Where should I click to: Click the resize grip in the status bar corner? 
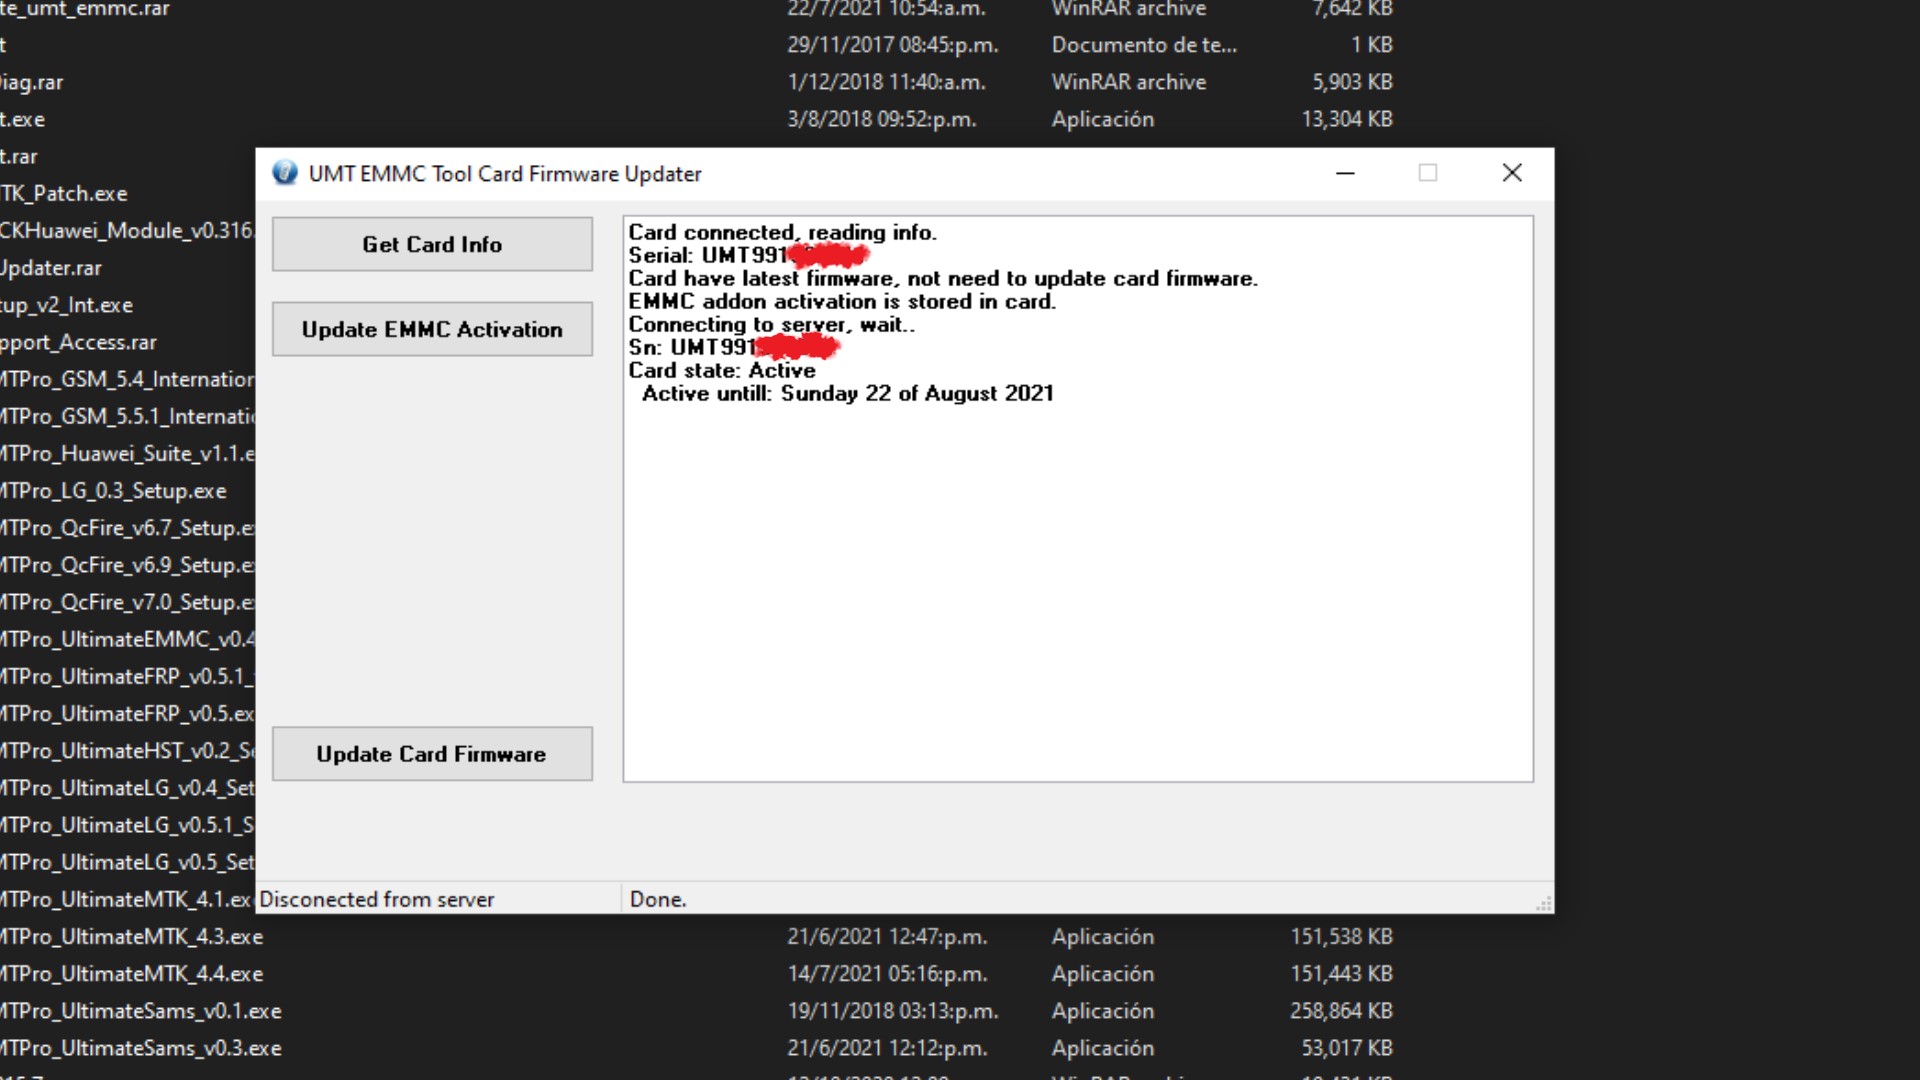(1544, 904)
